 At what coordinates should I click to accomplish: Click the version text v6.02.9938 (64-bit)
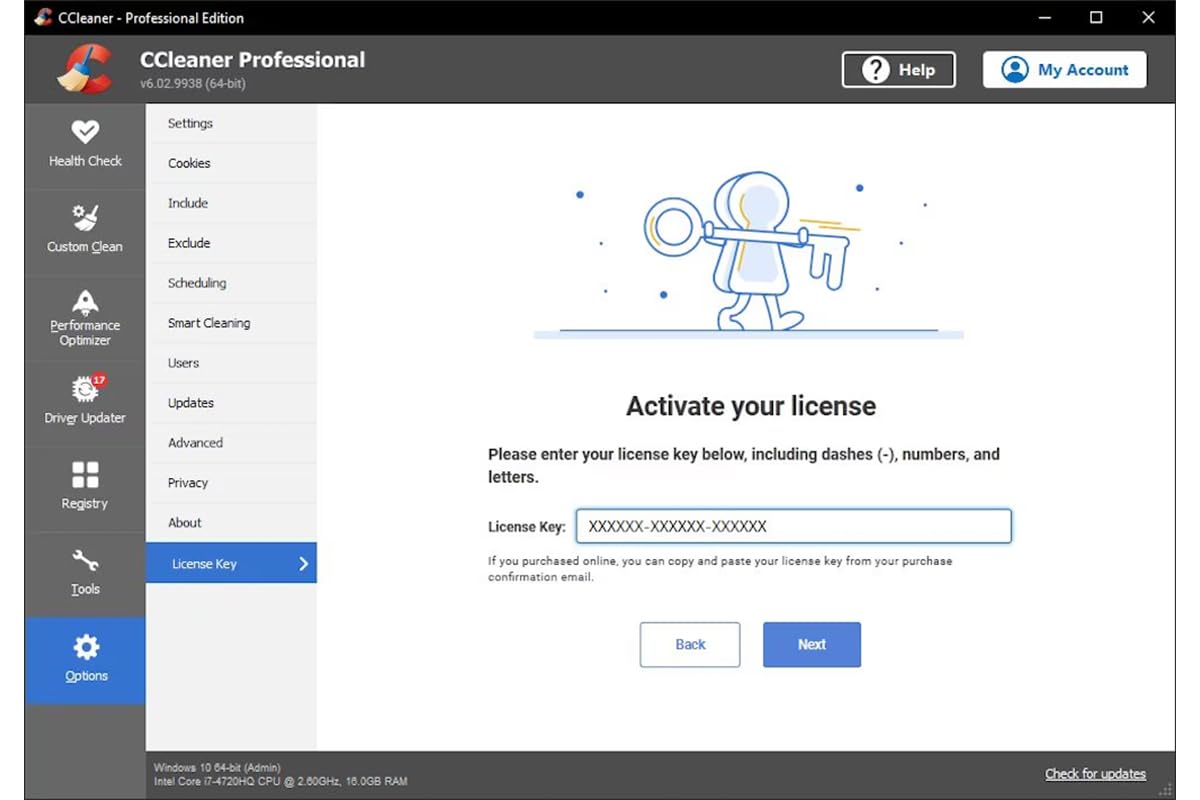click(193, 84)
